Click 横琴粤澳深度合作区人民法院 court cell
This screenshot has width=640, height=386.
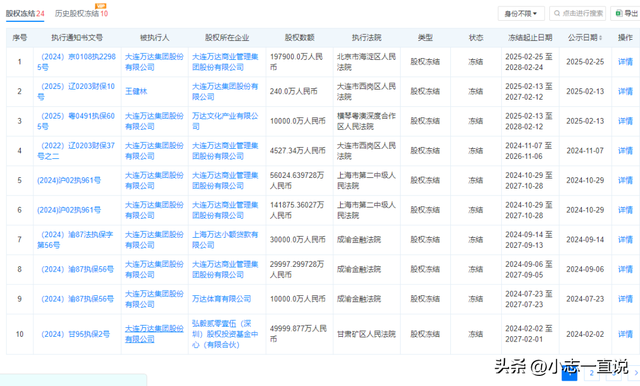pyautogui.click(x=366, y=121)
